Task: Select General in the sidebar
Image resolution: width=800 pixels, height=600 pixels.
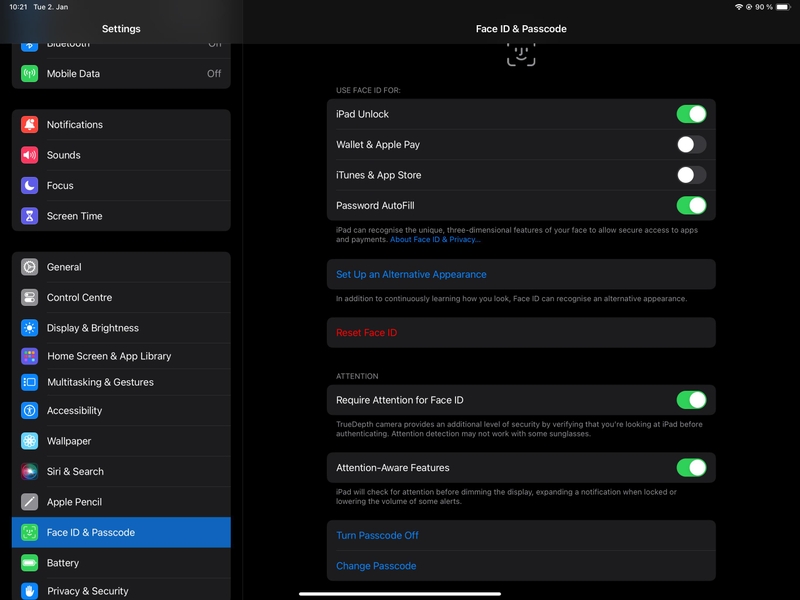Action: tap(121, 267)
